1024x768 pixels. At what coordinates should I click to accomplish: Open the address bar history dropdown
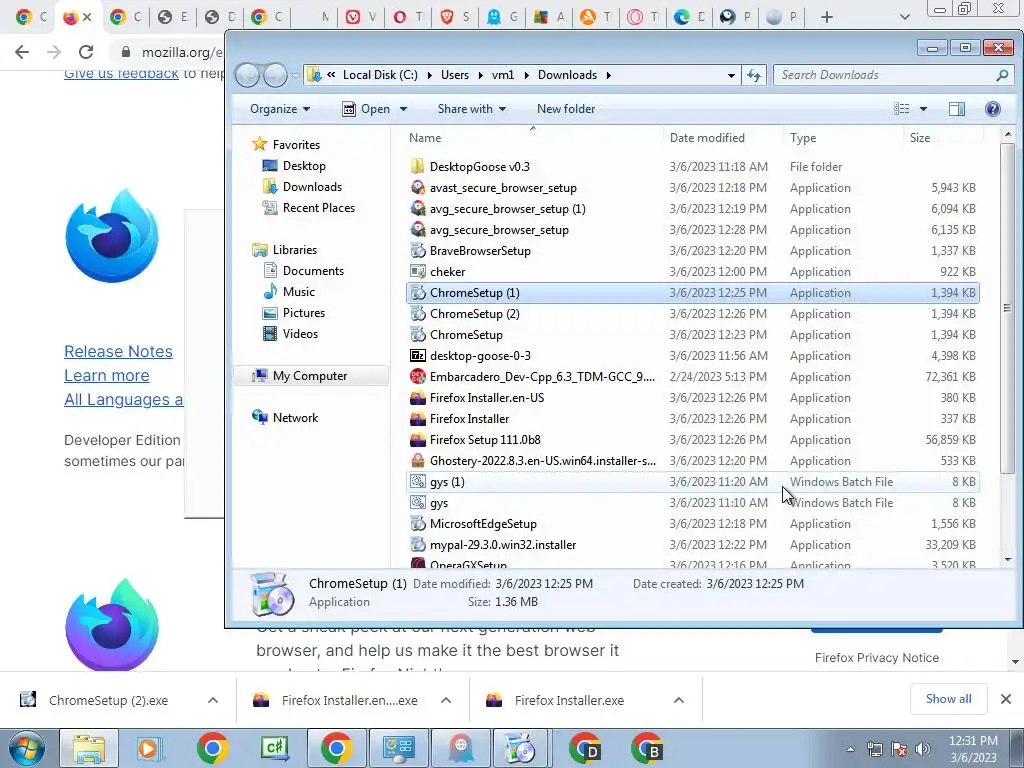(731, 75)
